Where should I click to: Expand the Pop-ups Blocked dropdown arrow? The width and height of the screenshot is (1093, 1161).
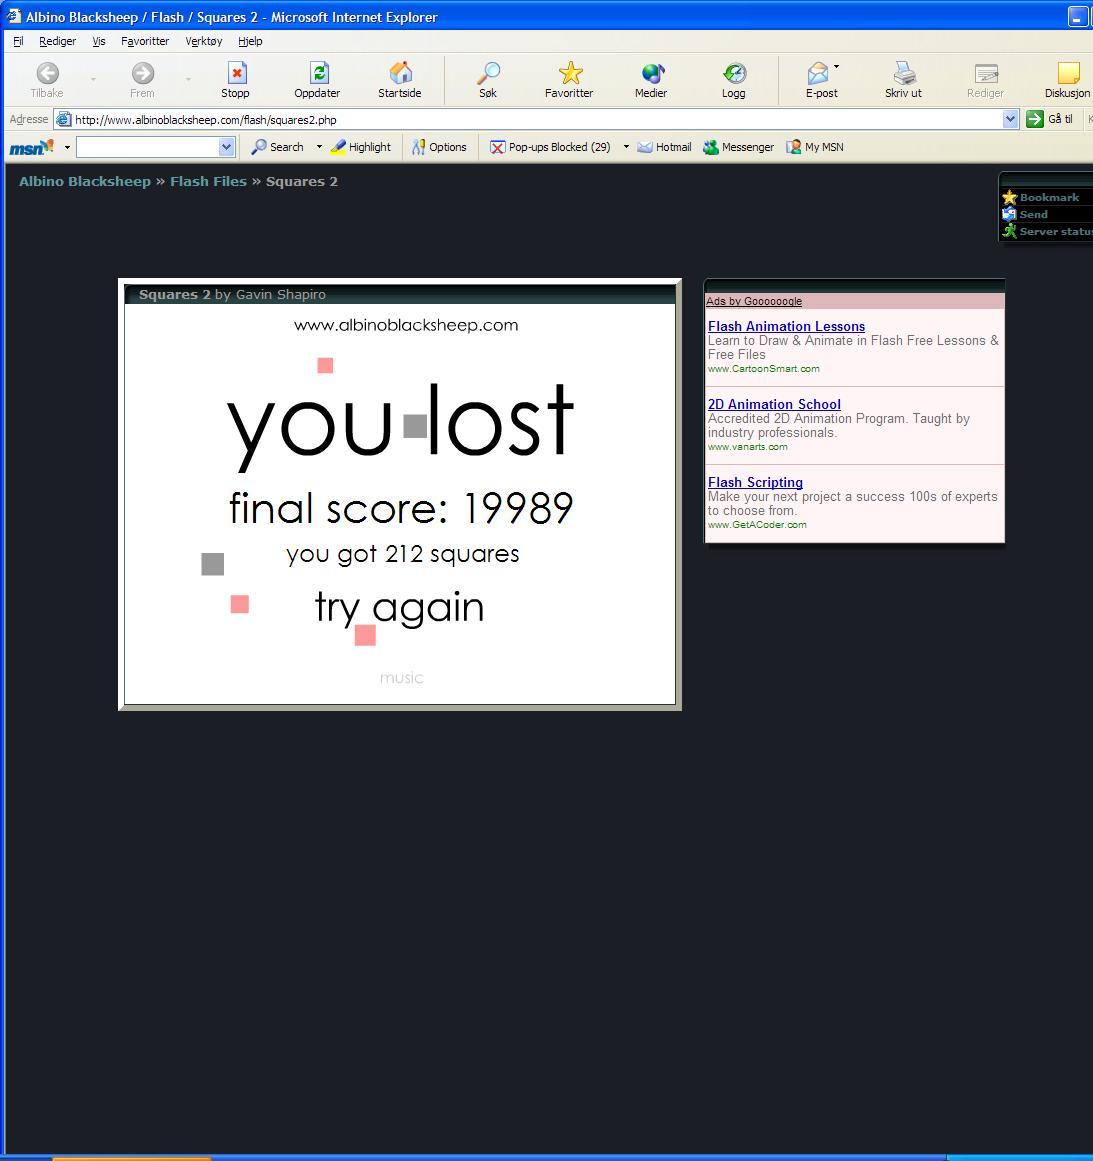(626, 147)
